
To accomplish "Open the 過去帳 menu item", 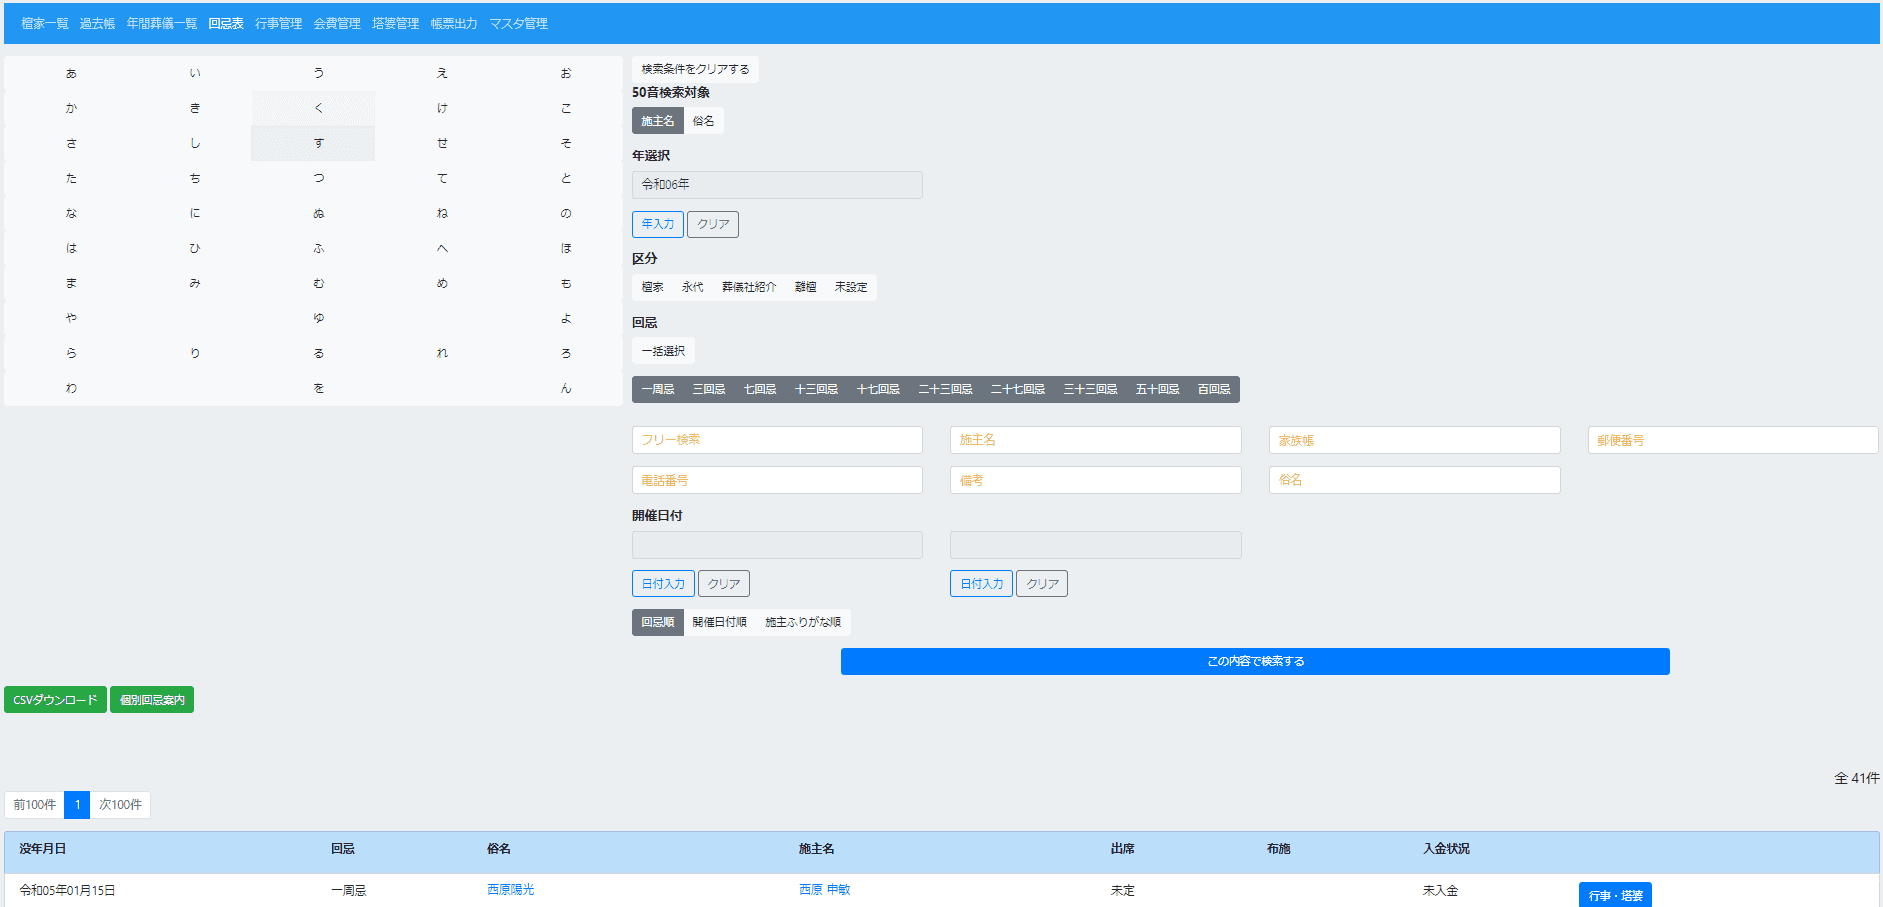I will click(97, 24).
